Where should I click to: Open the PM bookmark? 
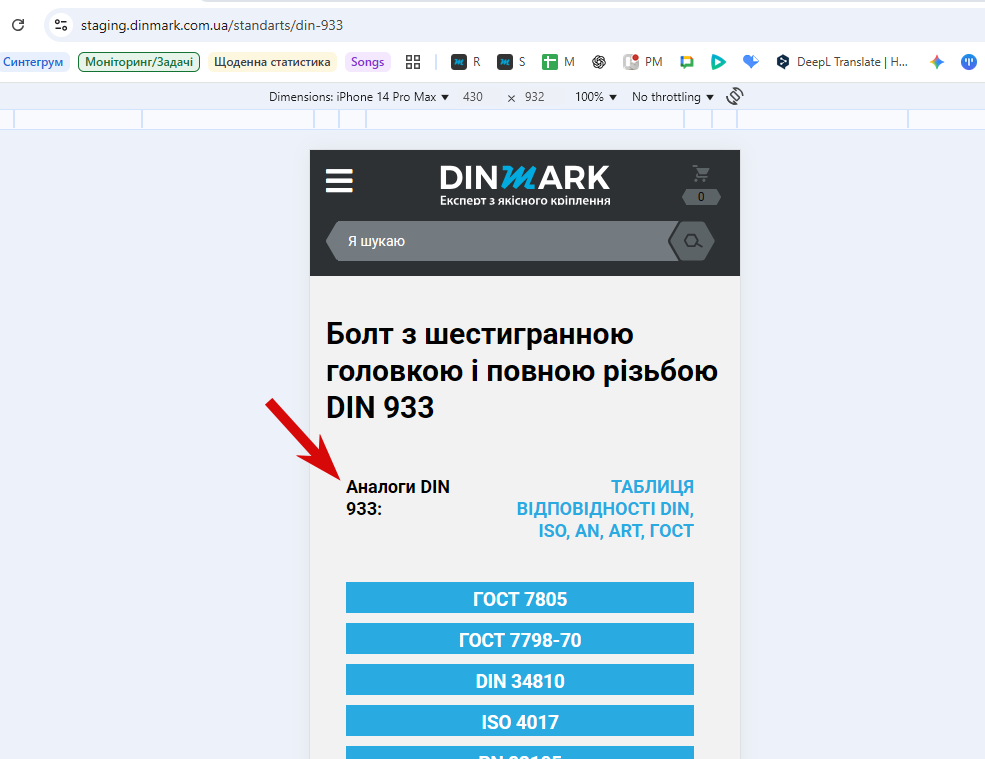point(643,62)
